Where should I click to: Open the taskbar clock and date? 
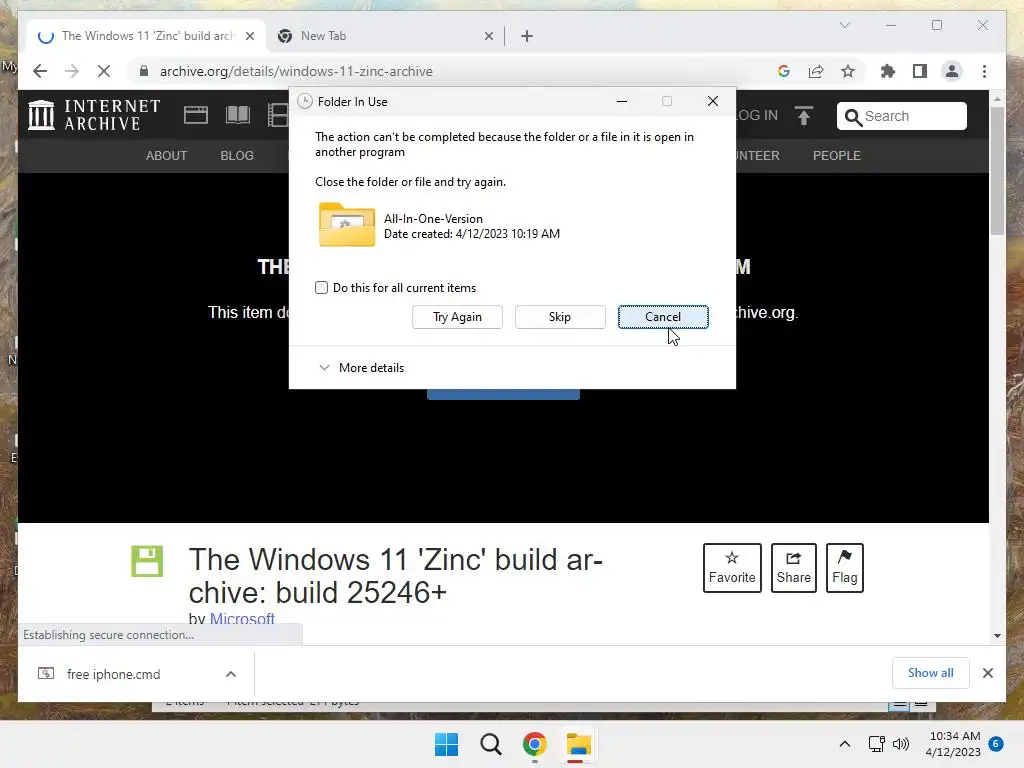click(x=953, y=744)
